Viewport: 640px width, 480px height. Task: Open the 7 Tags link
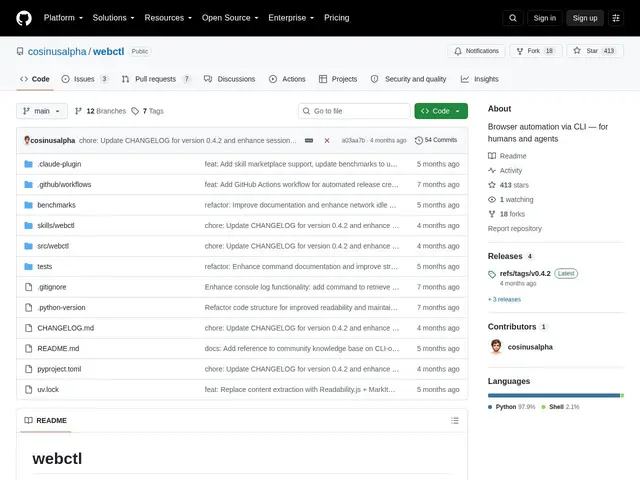pyautogui.click(x=147, y=111)
